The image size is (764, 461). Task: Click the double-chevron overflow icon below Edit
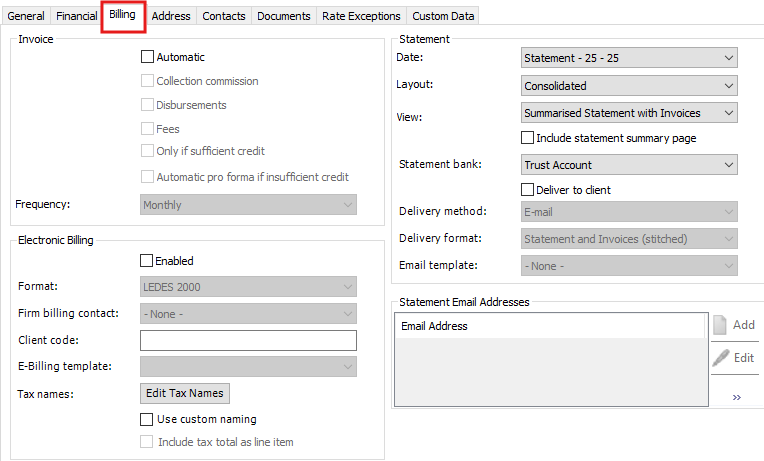737,398
